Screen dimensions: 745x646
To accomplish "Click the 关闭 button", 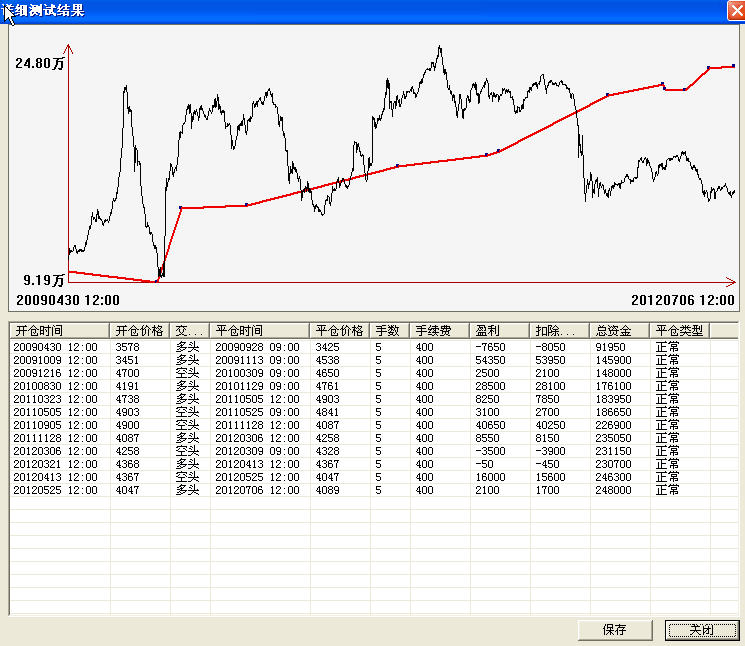I will (x=701, y=629).
